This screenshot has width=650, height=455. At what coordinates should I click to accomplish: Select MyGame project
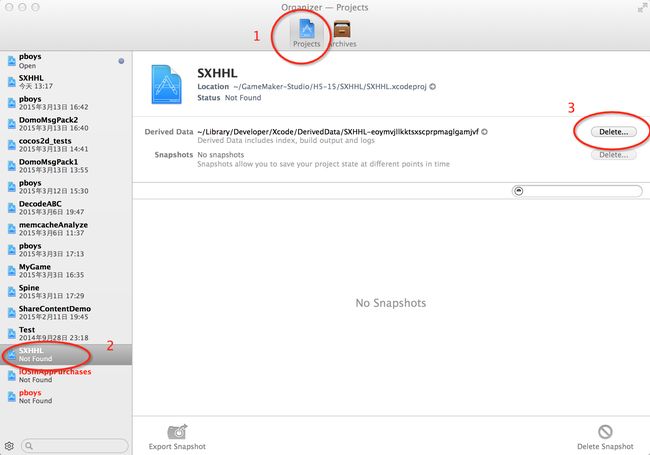[x=66, y=271]
